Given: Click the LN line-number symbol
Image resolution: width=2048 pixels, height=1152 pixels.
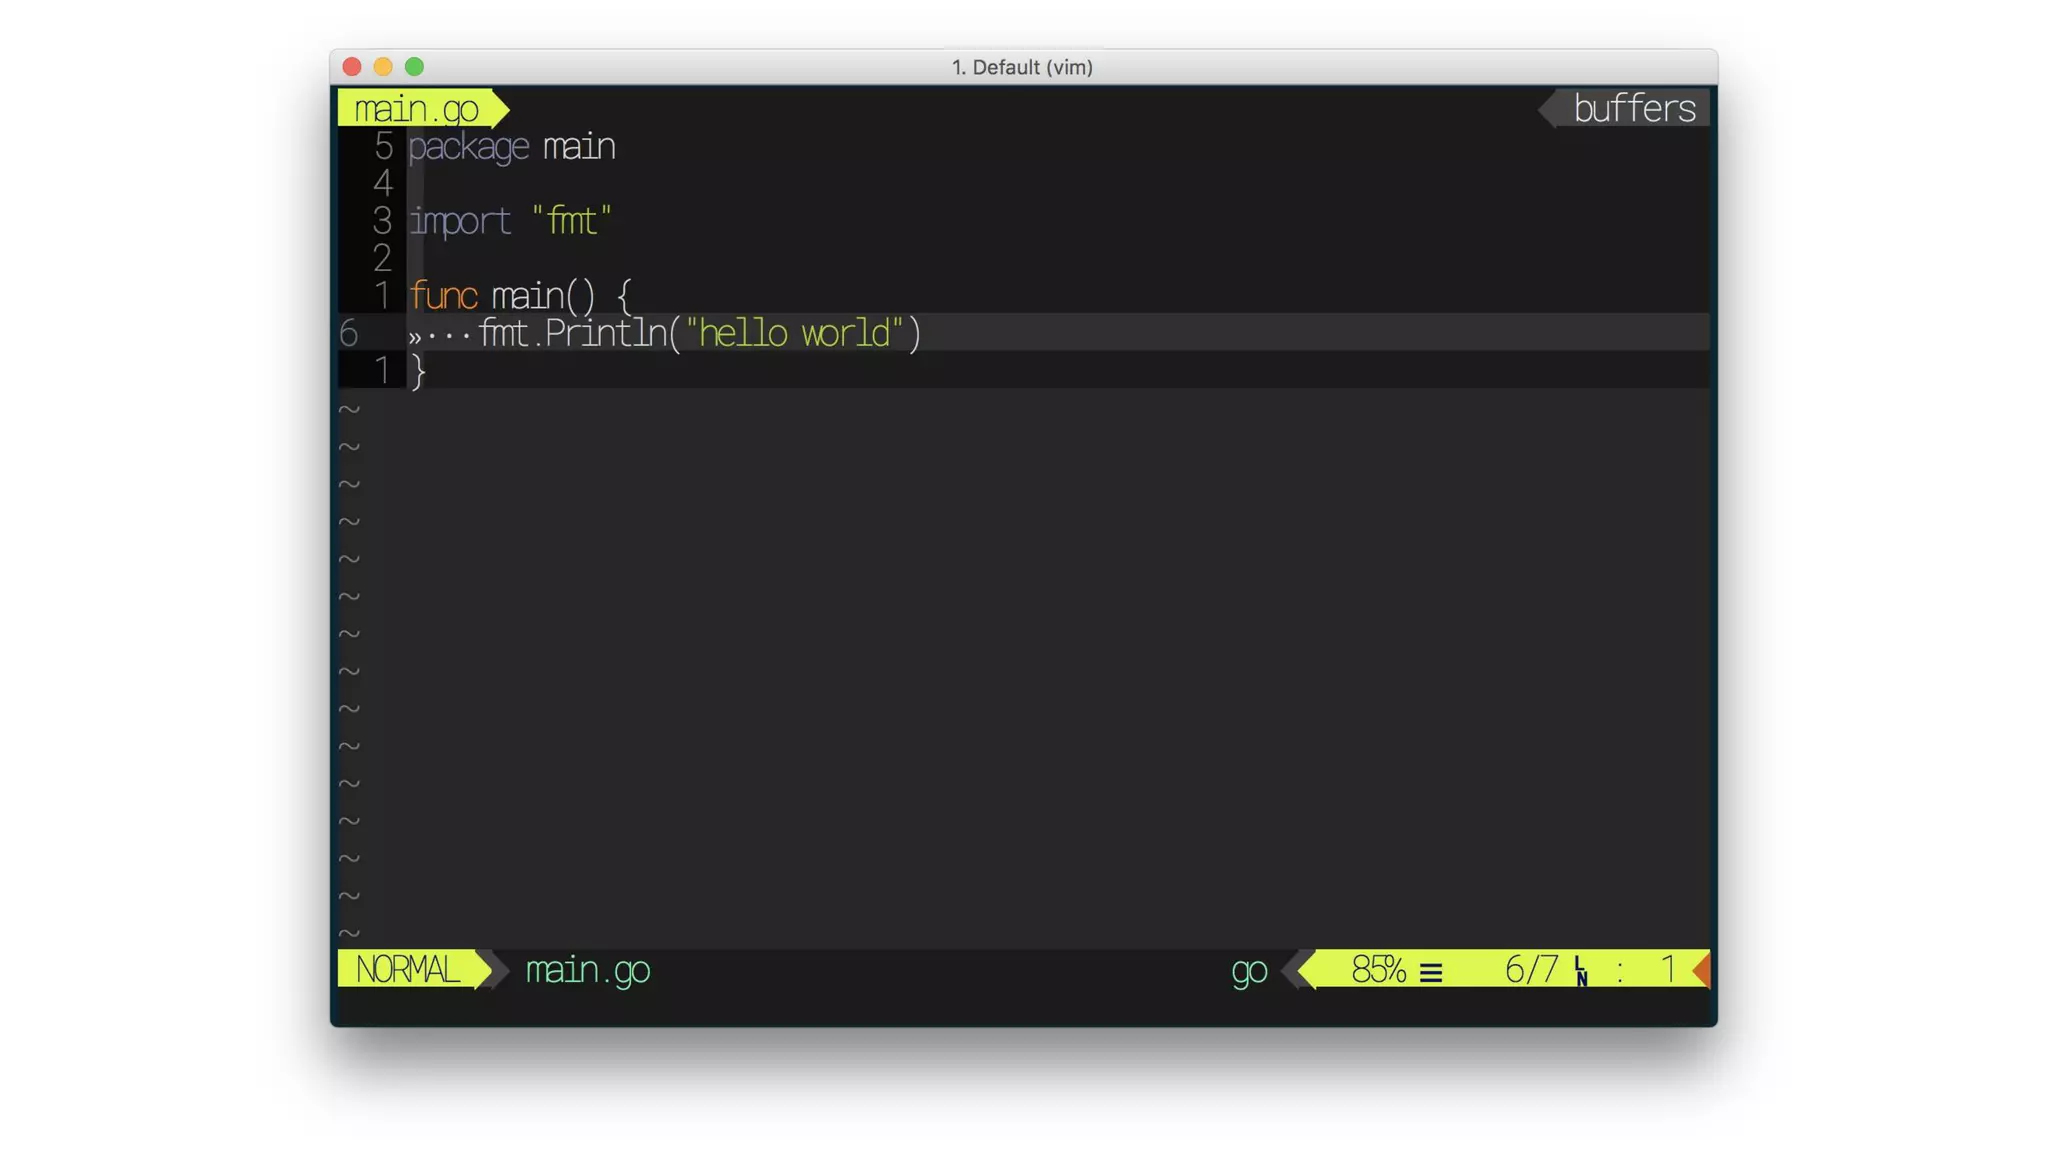Looking at the screenshot, I should (1580, 971).
